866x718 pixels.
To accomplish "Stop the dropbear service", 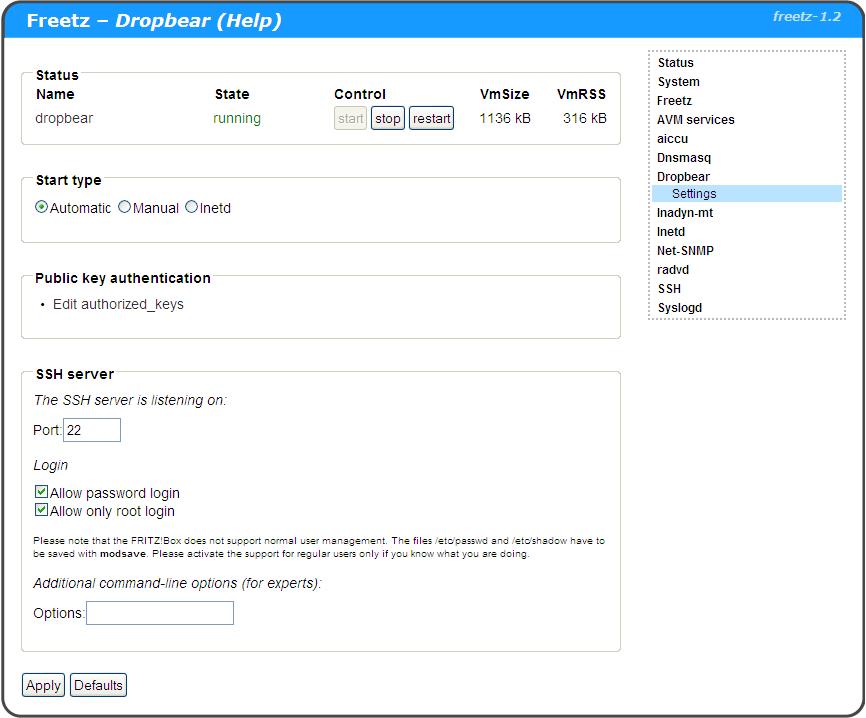I will click(x=388, y=118).
